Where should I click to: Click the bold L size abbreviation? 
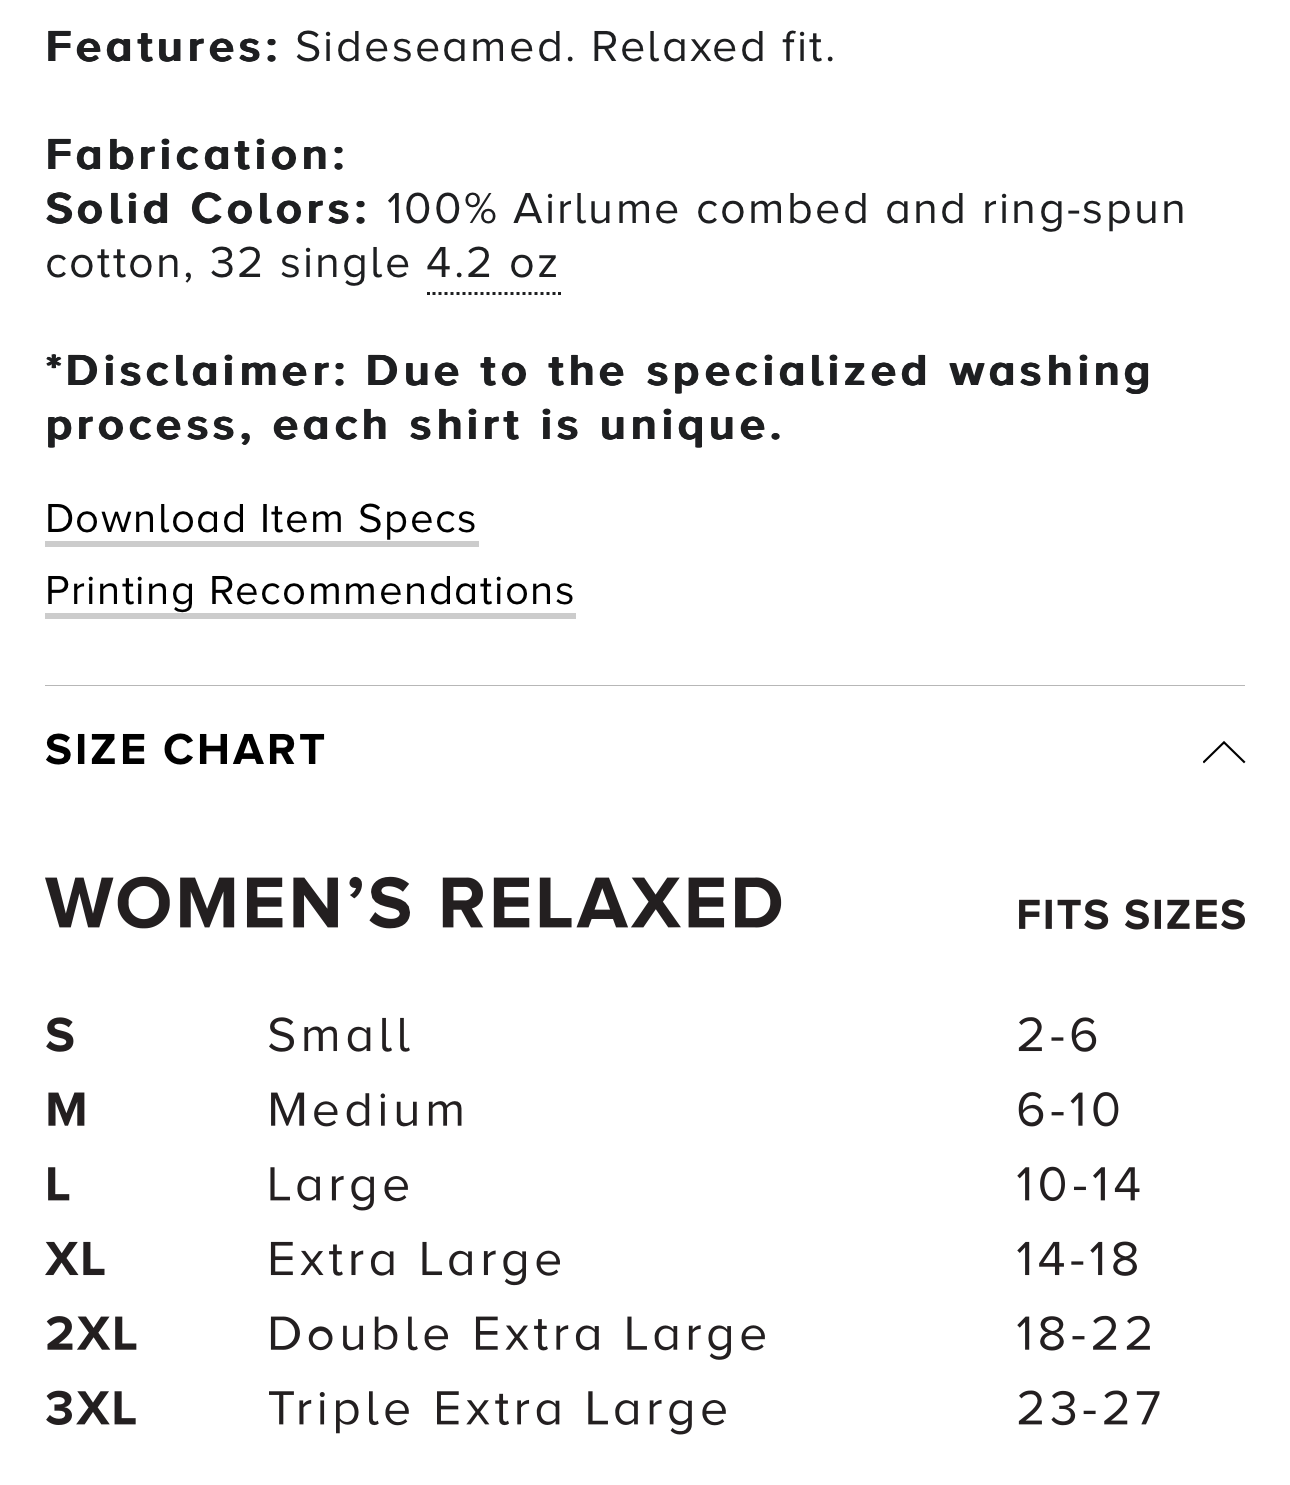[58, 1185]
